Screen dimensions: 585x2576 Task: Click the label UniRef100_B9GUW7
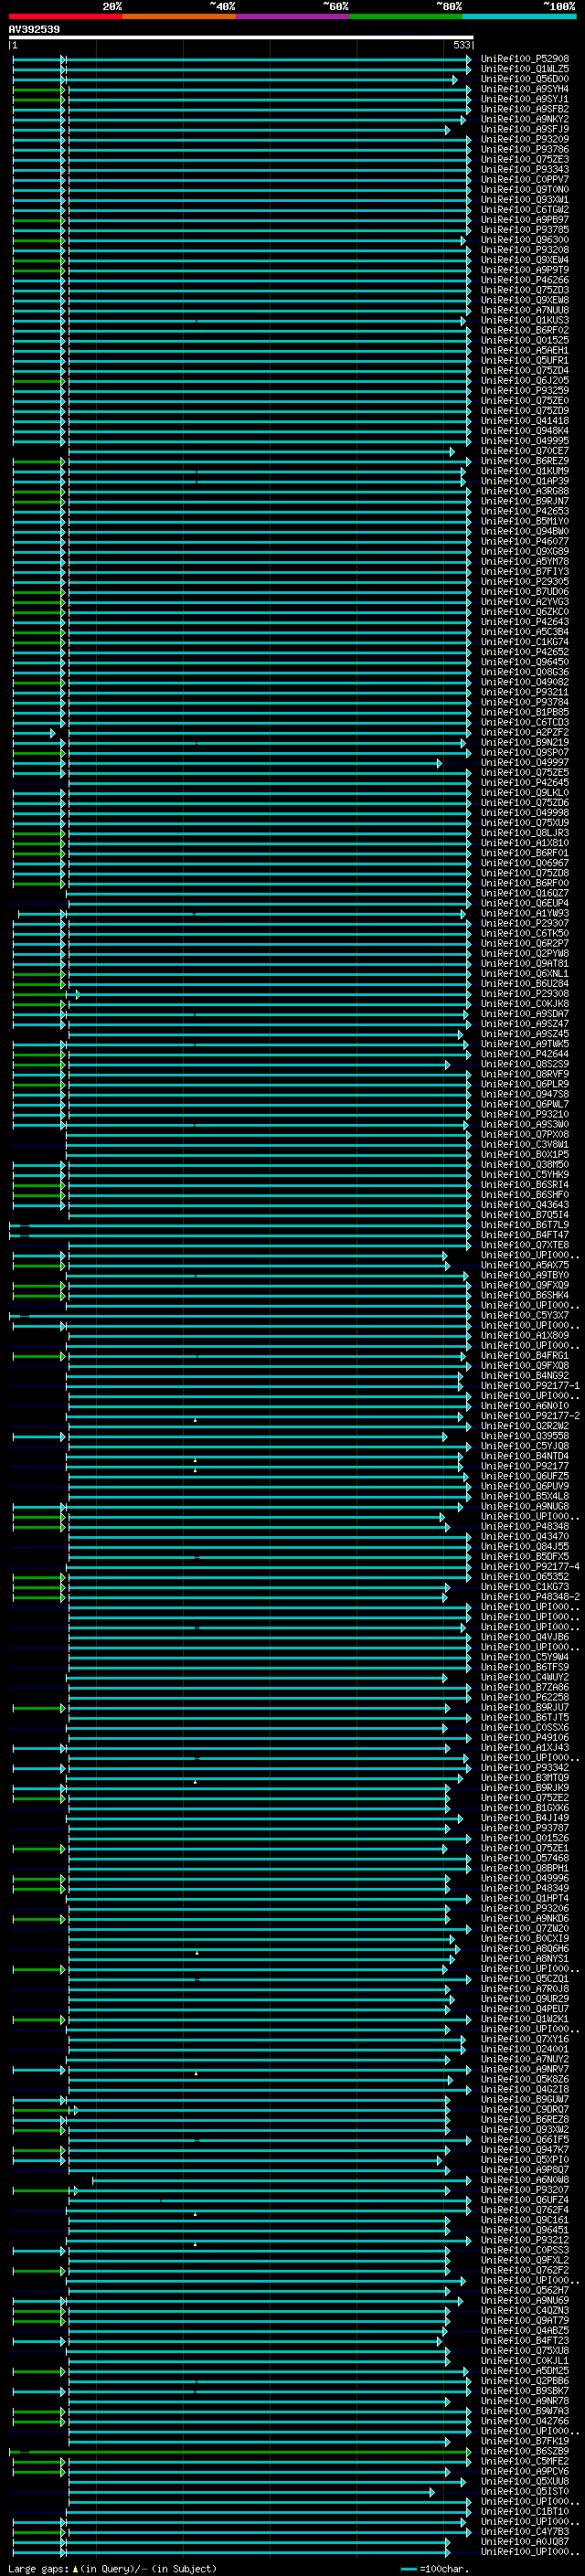[525, 2099]
